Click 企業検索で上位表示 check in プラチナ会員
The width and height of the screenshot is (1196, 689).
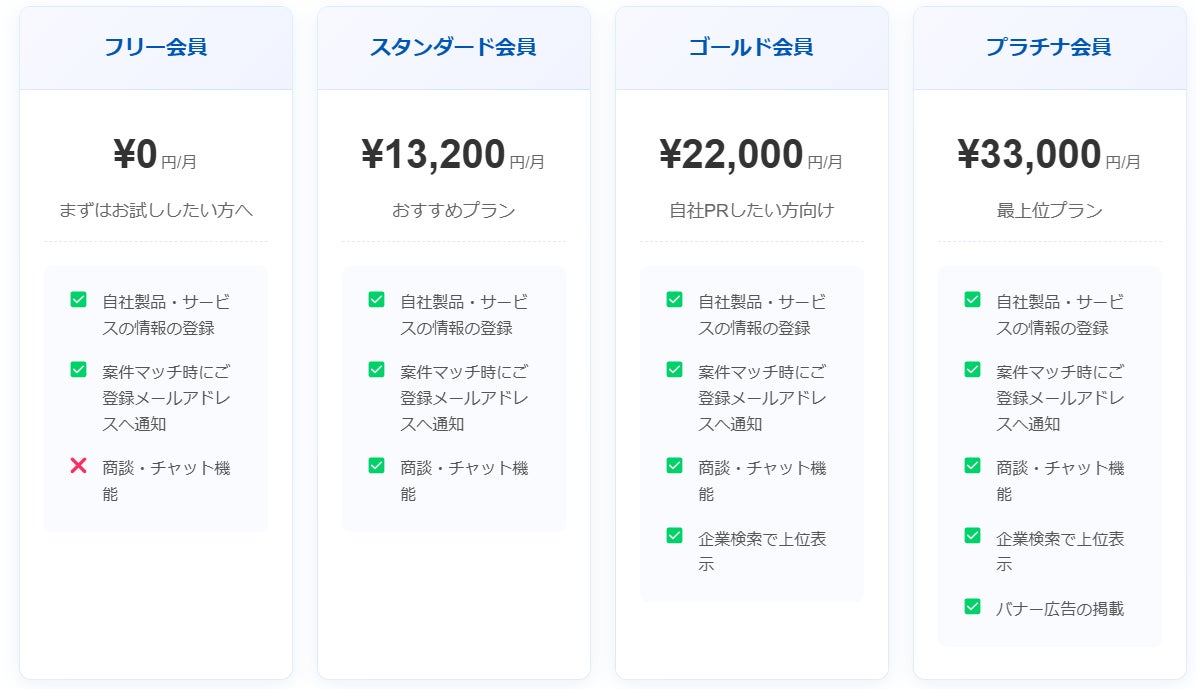coord(972,535)
